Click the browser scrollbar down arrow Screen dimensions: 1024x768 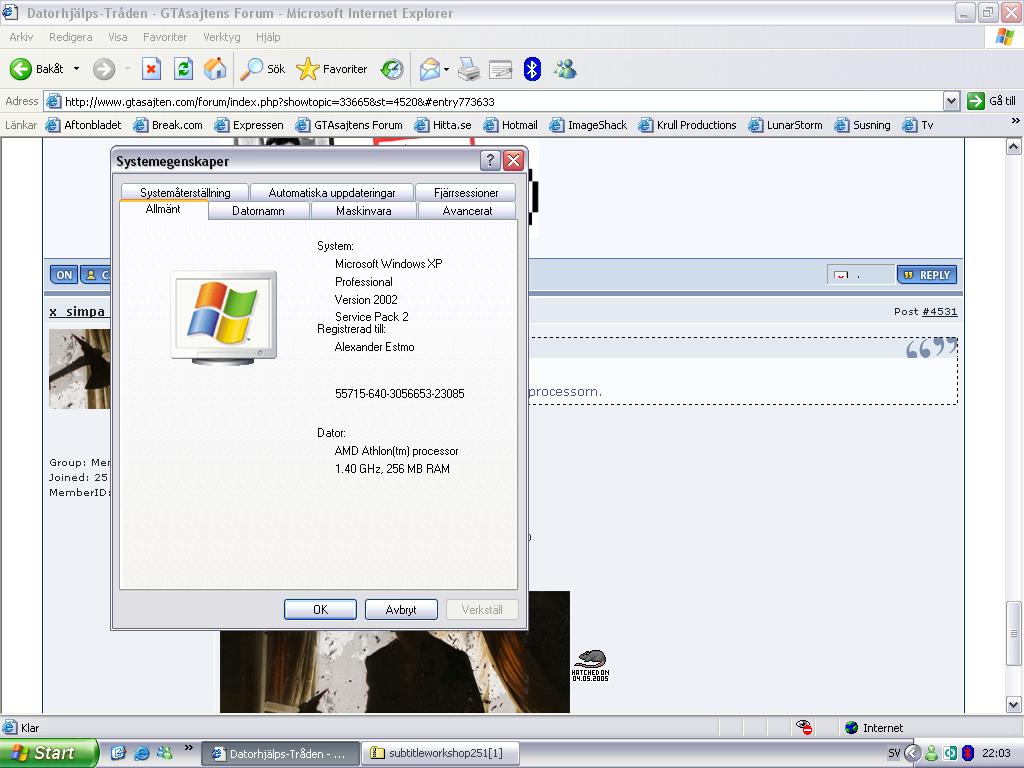click(x=1014, y=704)
